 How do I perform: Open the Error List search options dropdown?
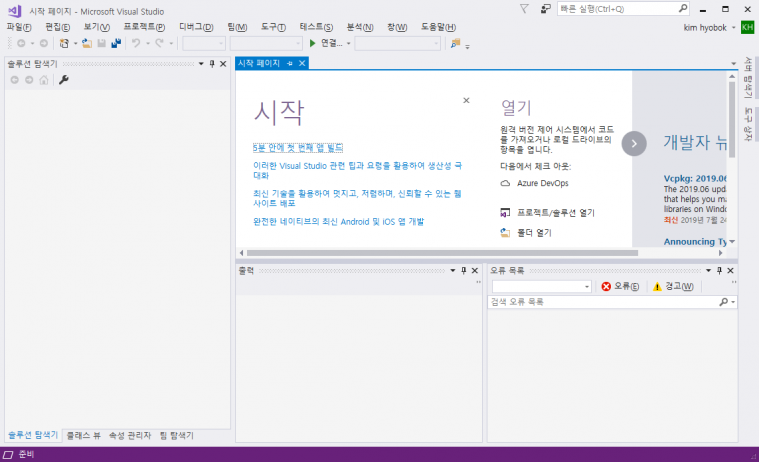pos(734,302)
